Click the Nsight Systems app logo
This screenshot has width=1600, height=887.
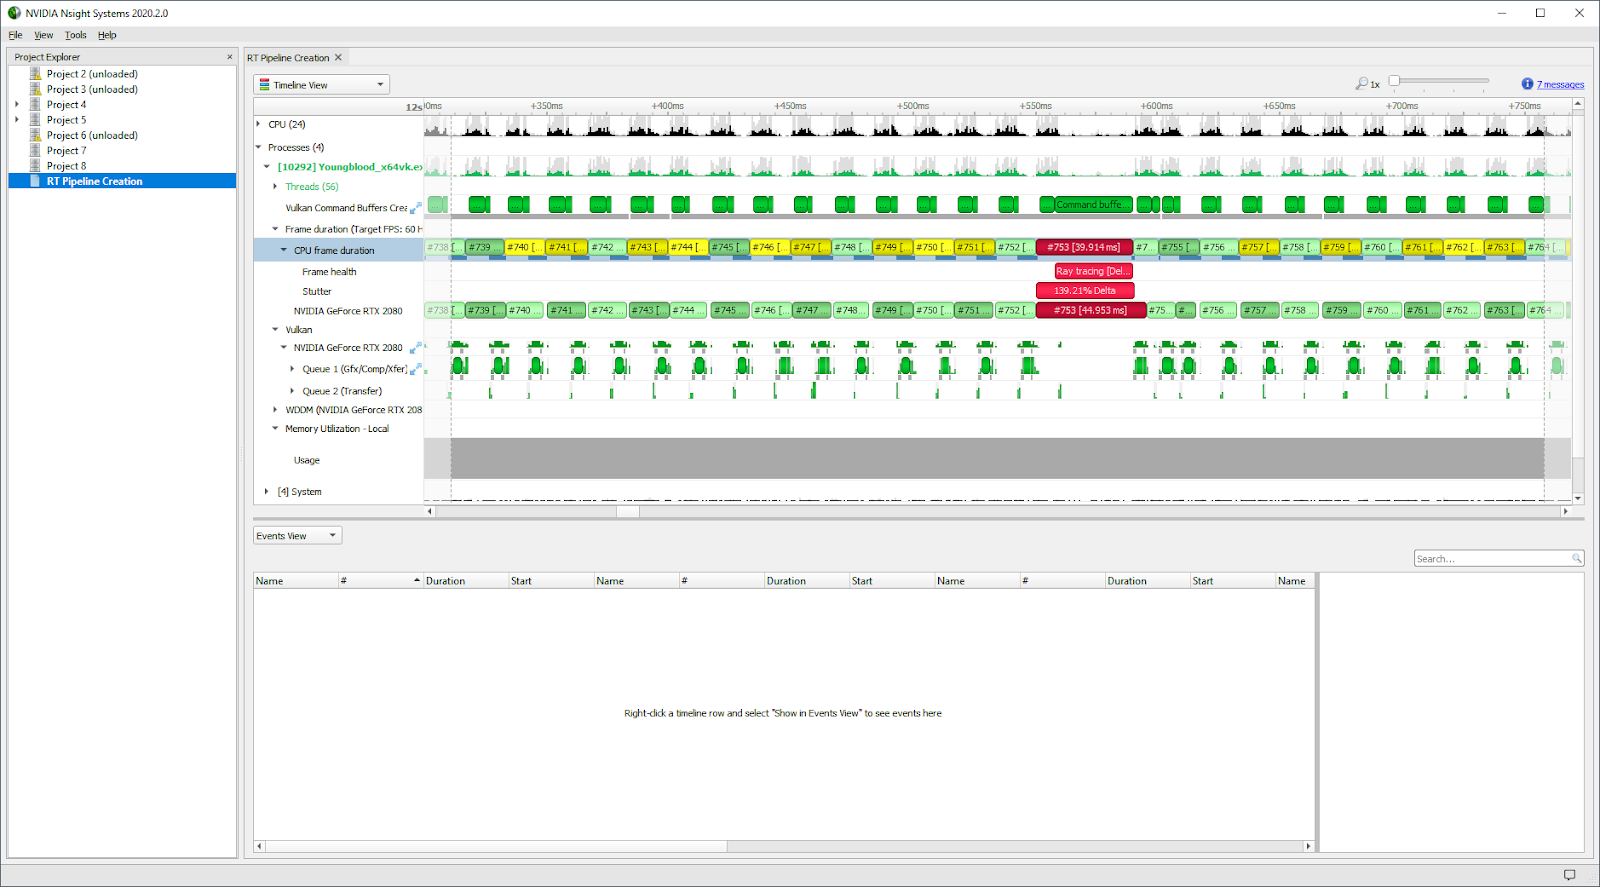tap(14, 13)
